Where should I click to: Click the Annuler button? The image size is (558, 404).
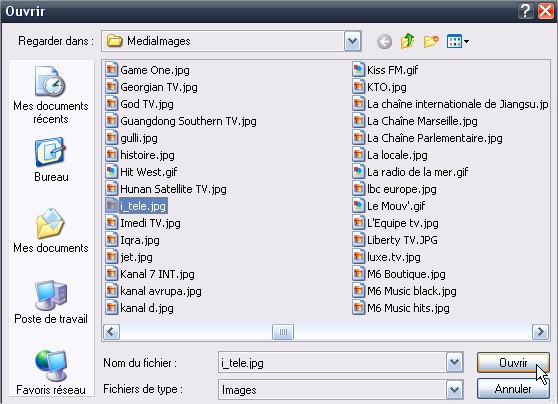[x=513, y=389]
